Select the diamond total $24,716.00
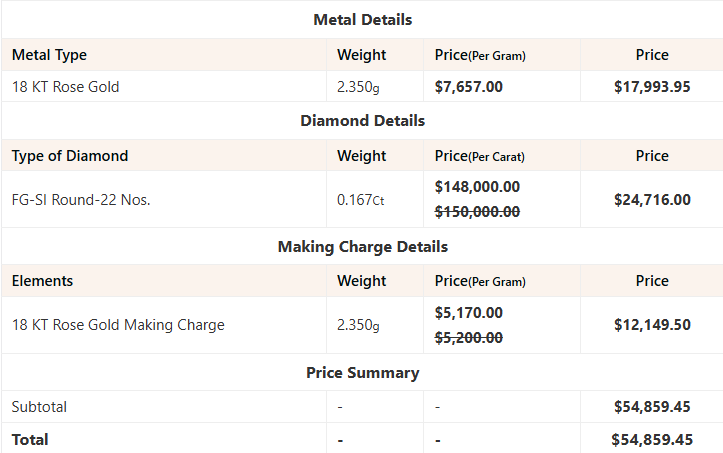This screenshot has height=453, width=723. (652, 200)
